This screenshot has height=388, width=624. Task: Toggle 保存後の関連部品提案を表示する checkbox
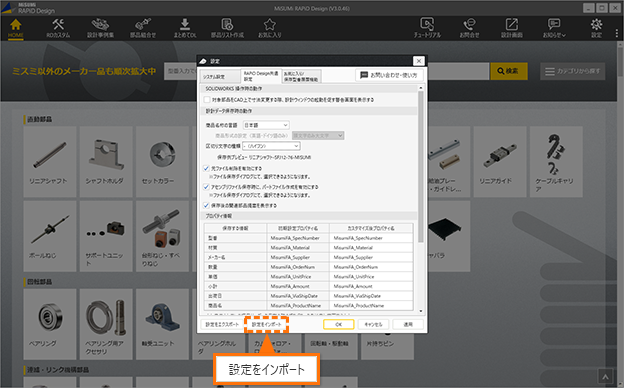(206, 205)
